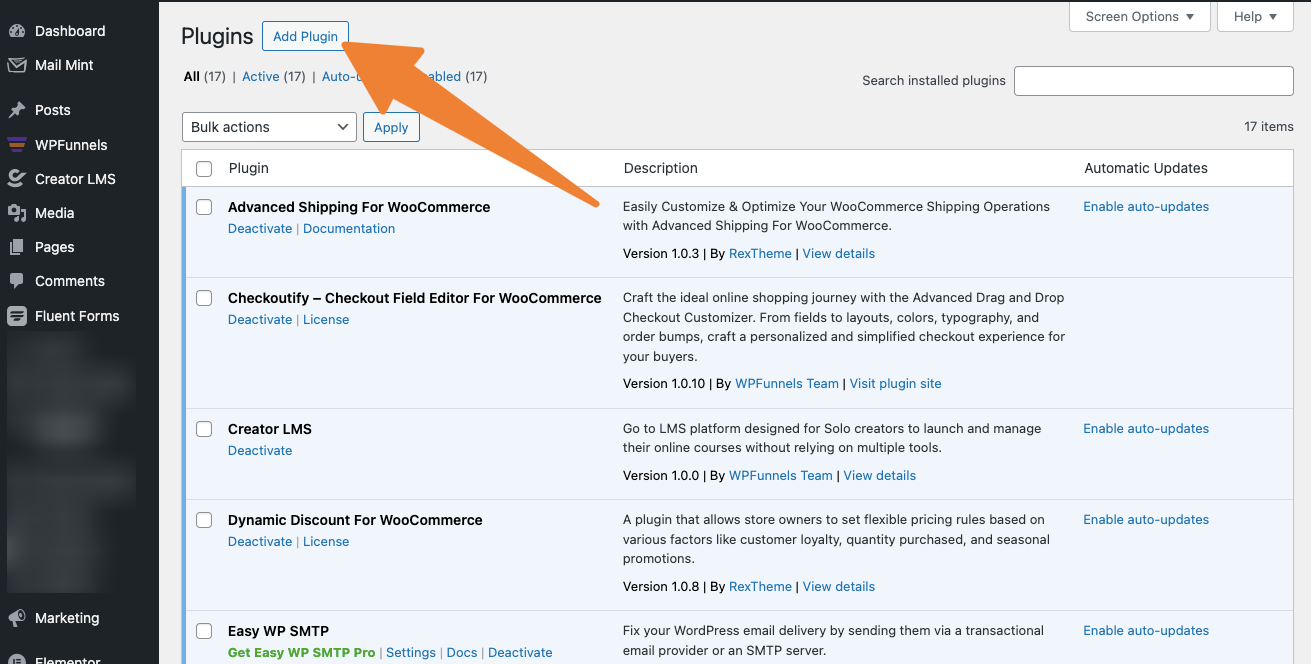Click the Comments speech bubble icon

(x=17, y=281)
